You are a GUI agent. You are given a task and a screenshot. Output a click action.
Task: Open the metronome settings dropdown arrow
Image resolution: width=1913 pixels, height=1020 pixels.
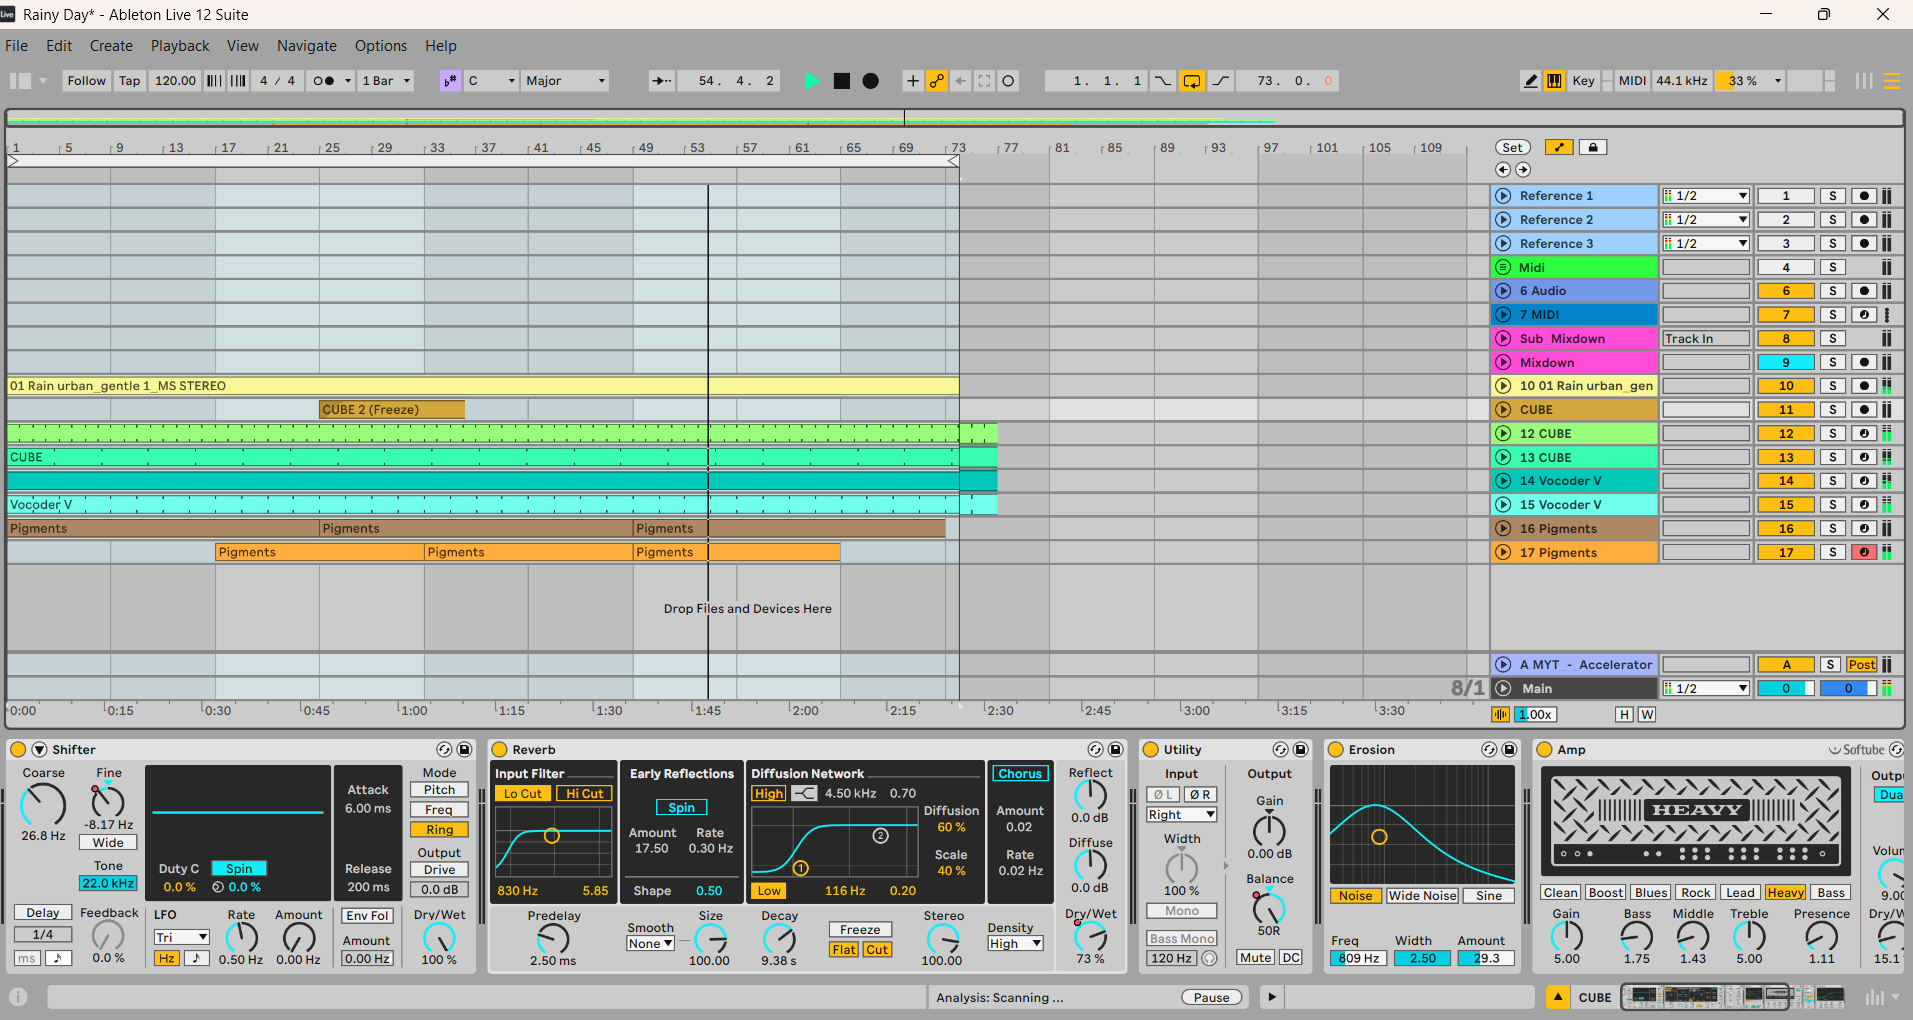[x=348, y=81]
